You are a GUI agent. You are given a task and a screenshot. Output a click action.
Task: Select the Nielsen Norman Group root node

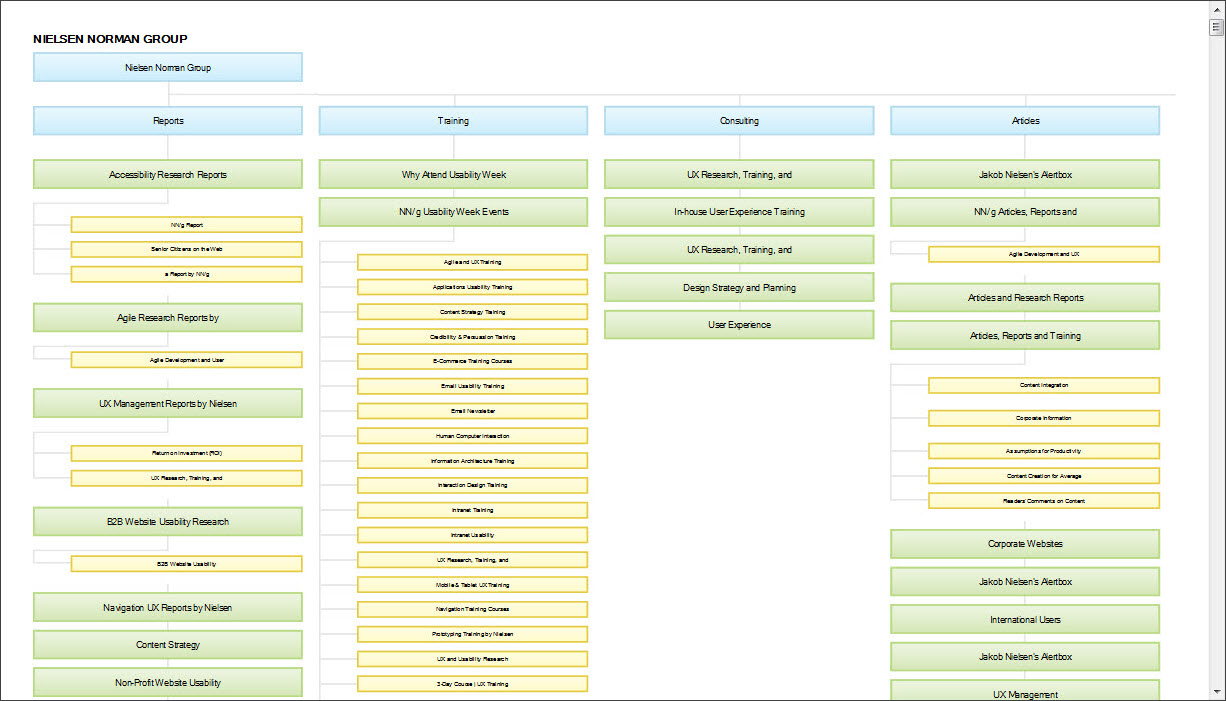[x=168, y=67]
